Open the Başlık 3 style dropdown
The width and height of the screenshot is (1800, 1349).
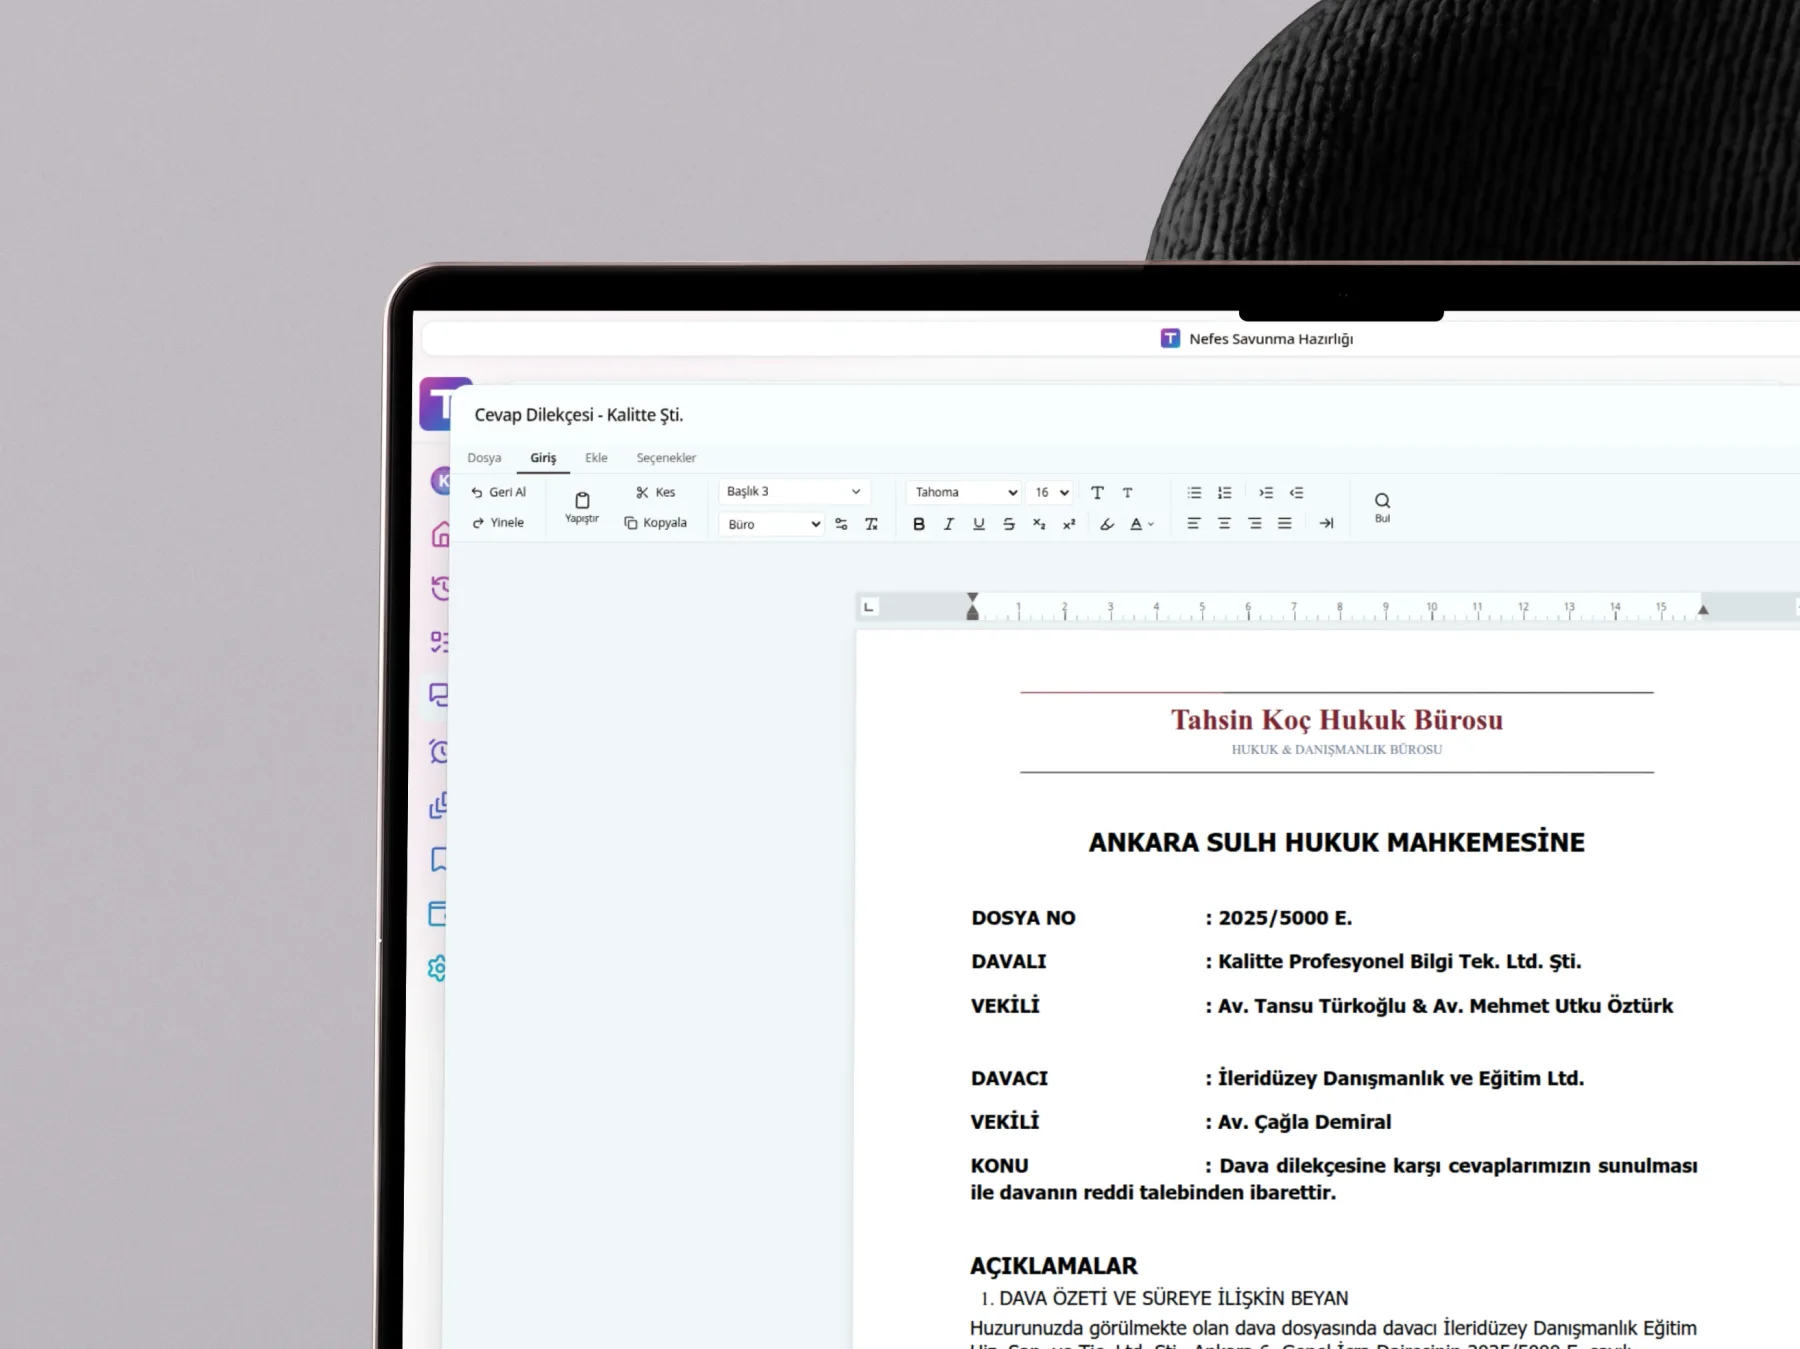pyautogui.click(x=794, y=492)
